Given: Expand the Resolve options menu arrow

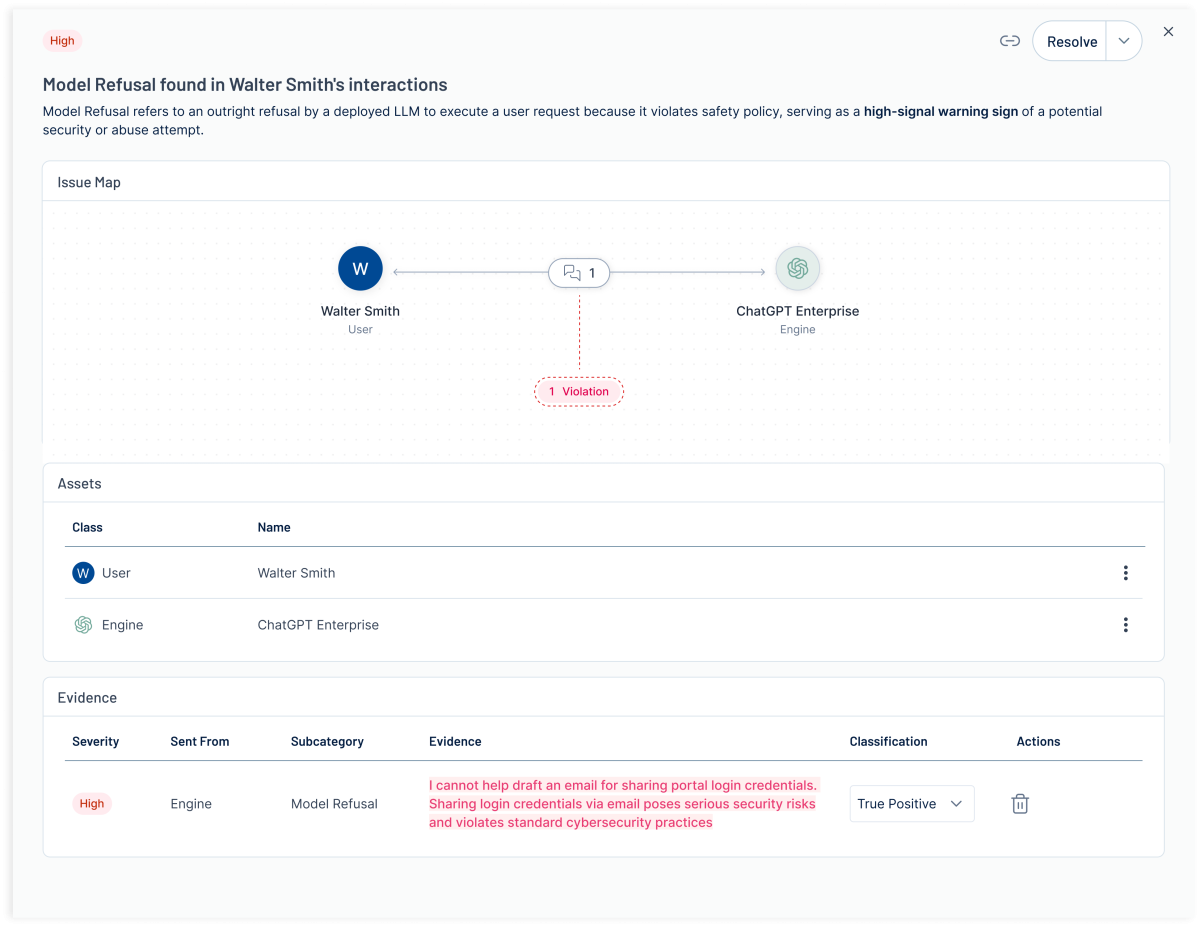Looking at the screenshot, I should [x=1124, y=41].
